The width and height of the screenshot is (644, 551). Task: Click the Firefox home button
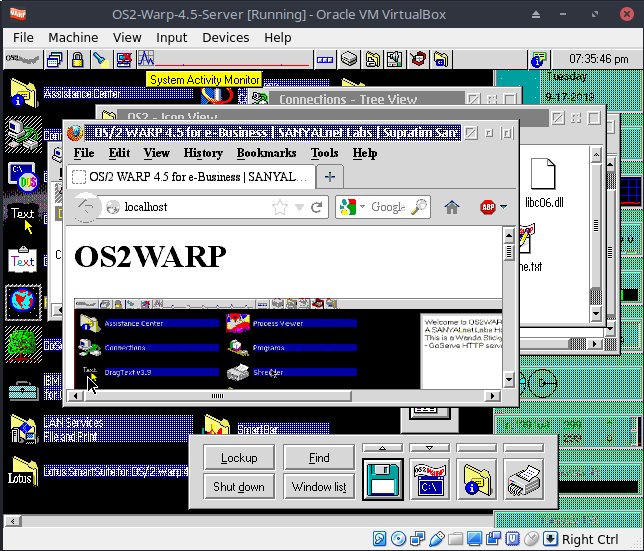point(451,207)
